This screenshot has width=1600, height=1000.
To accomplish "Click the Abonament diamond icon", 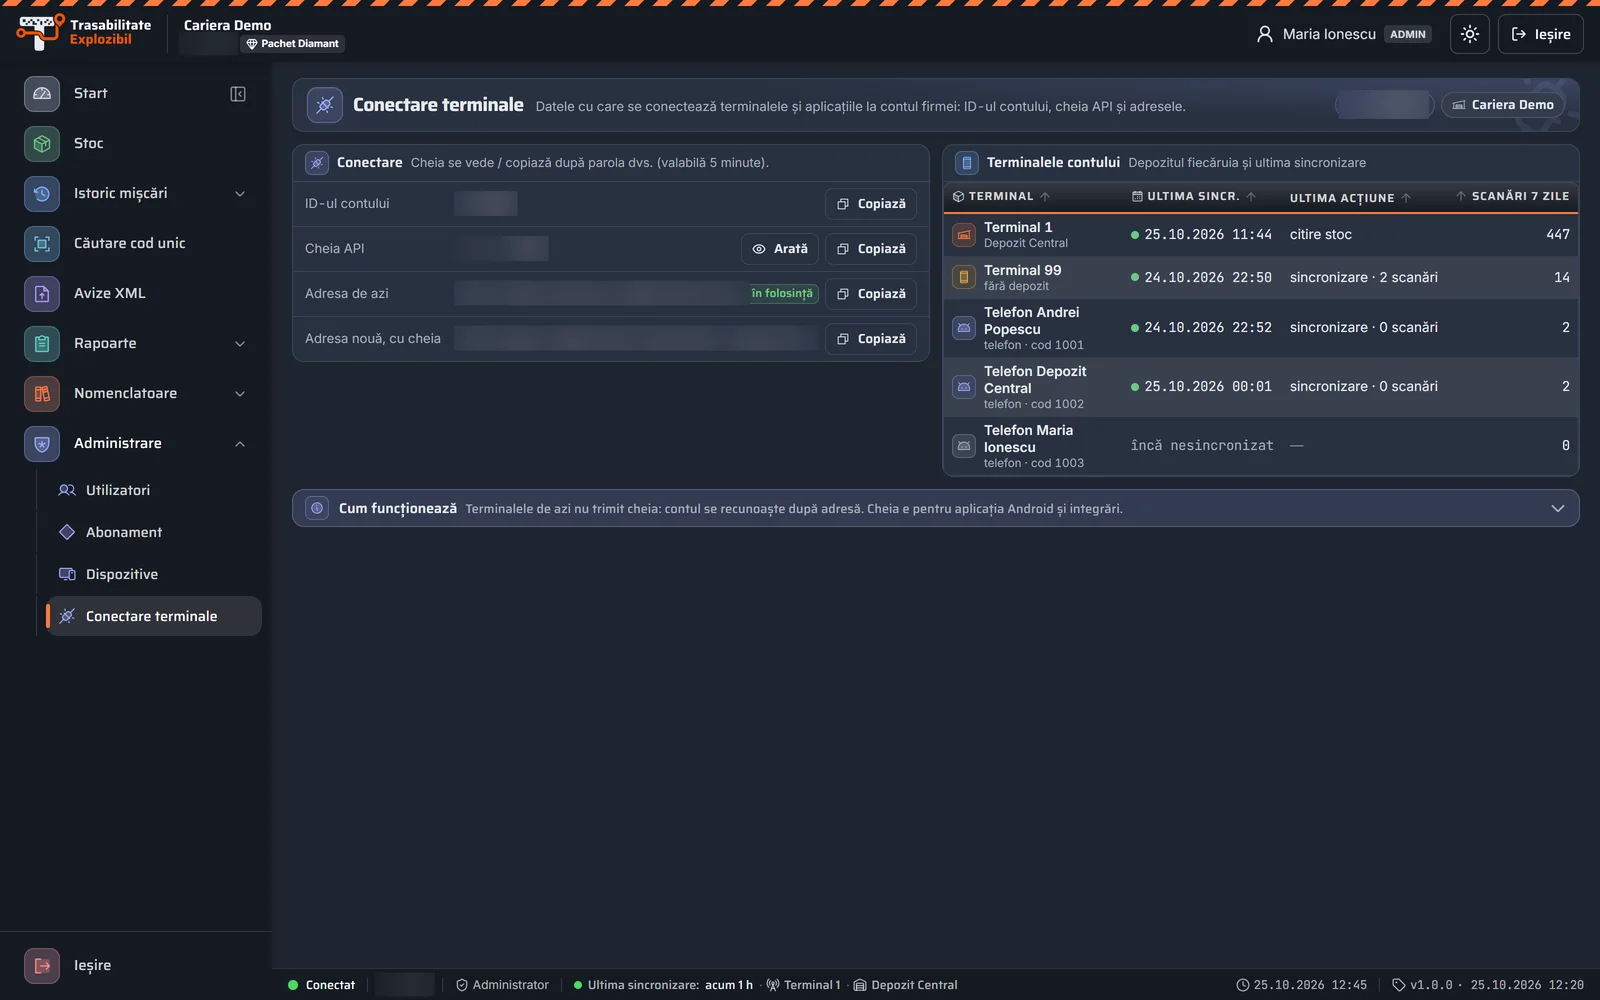I will click(67, 532).
